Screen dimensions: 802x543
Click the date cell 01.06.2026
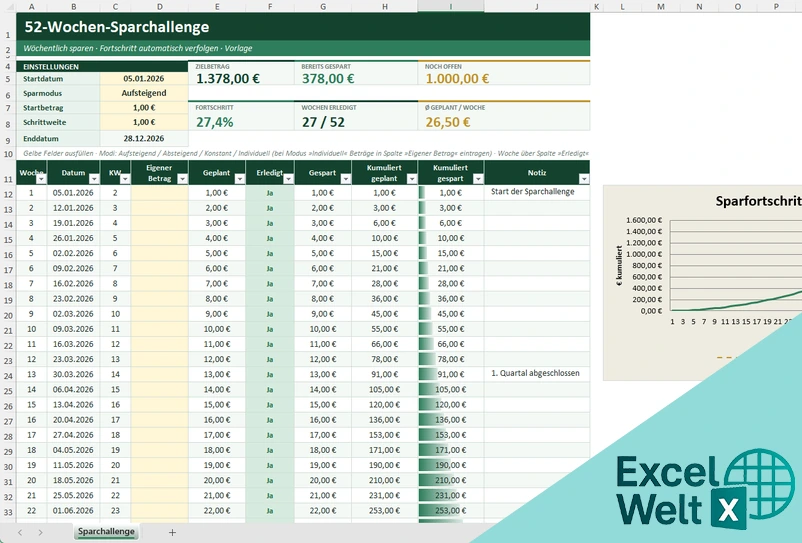point(73,510)
